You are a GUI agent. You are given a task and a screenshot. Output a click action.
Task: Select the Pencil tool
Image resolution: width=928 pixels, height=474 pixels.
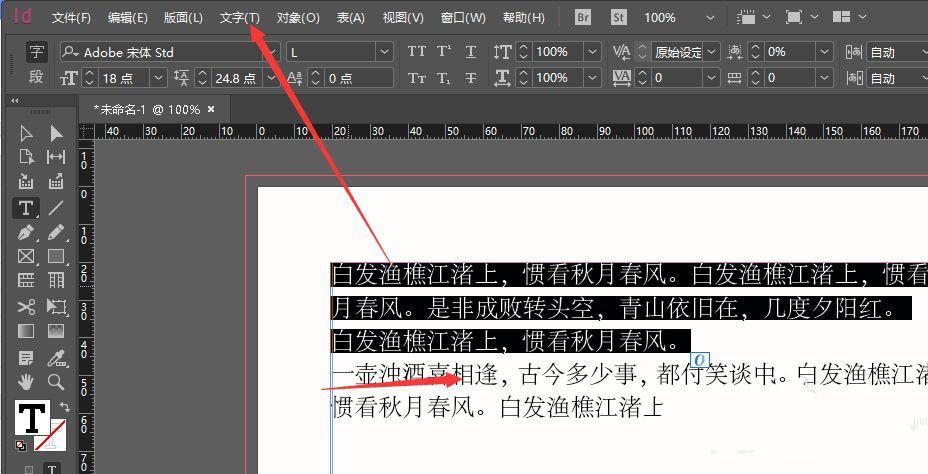click(56, 233)
